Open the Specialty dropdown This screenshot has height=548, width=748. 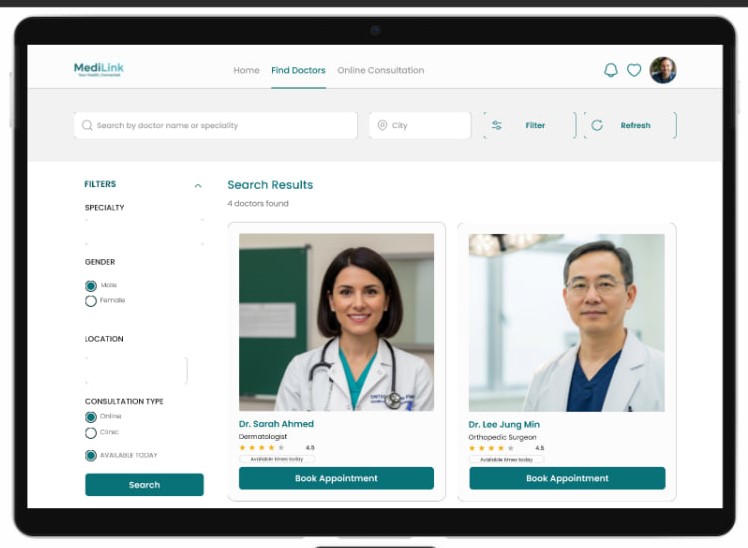click(144, 232)
